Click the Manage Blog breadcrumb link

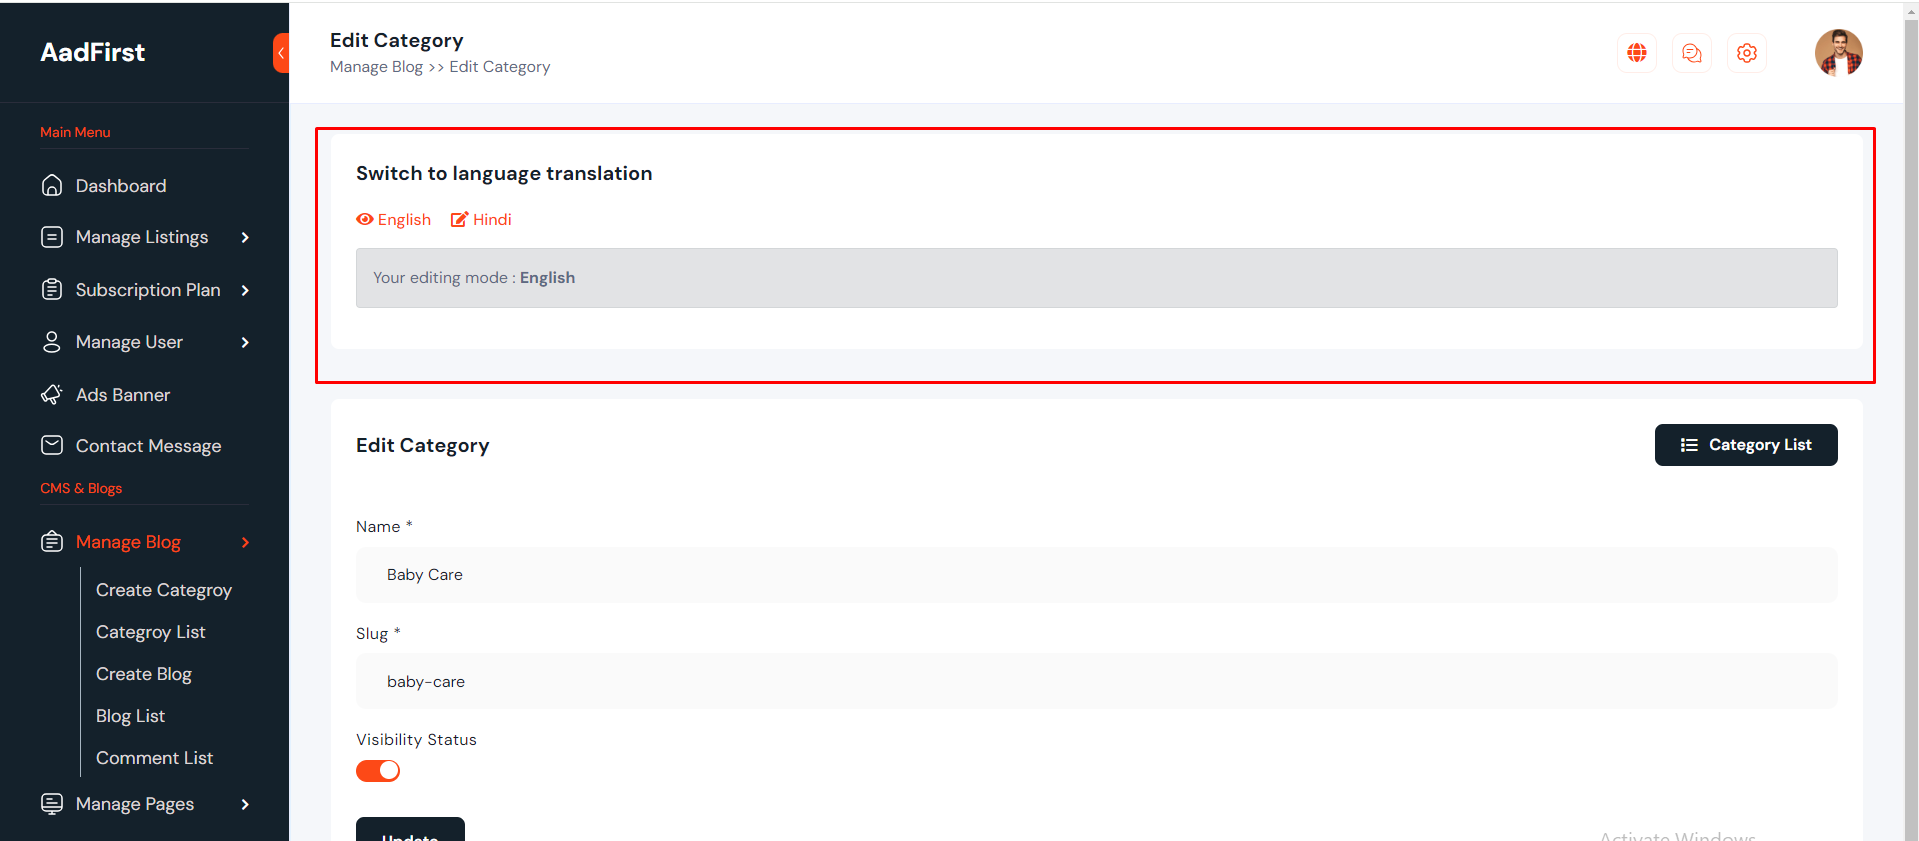point(376,67)
